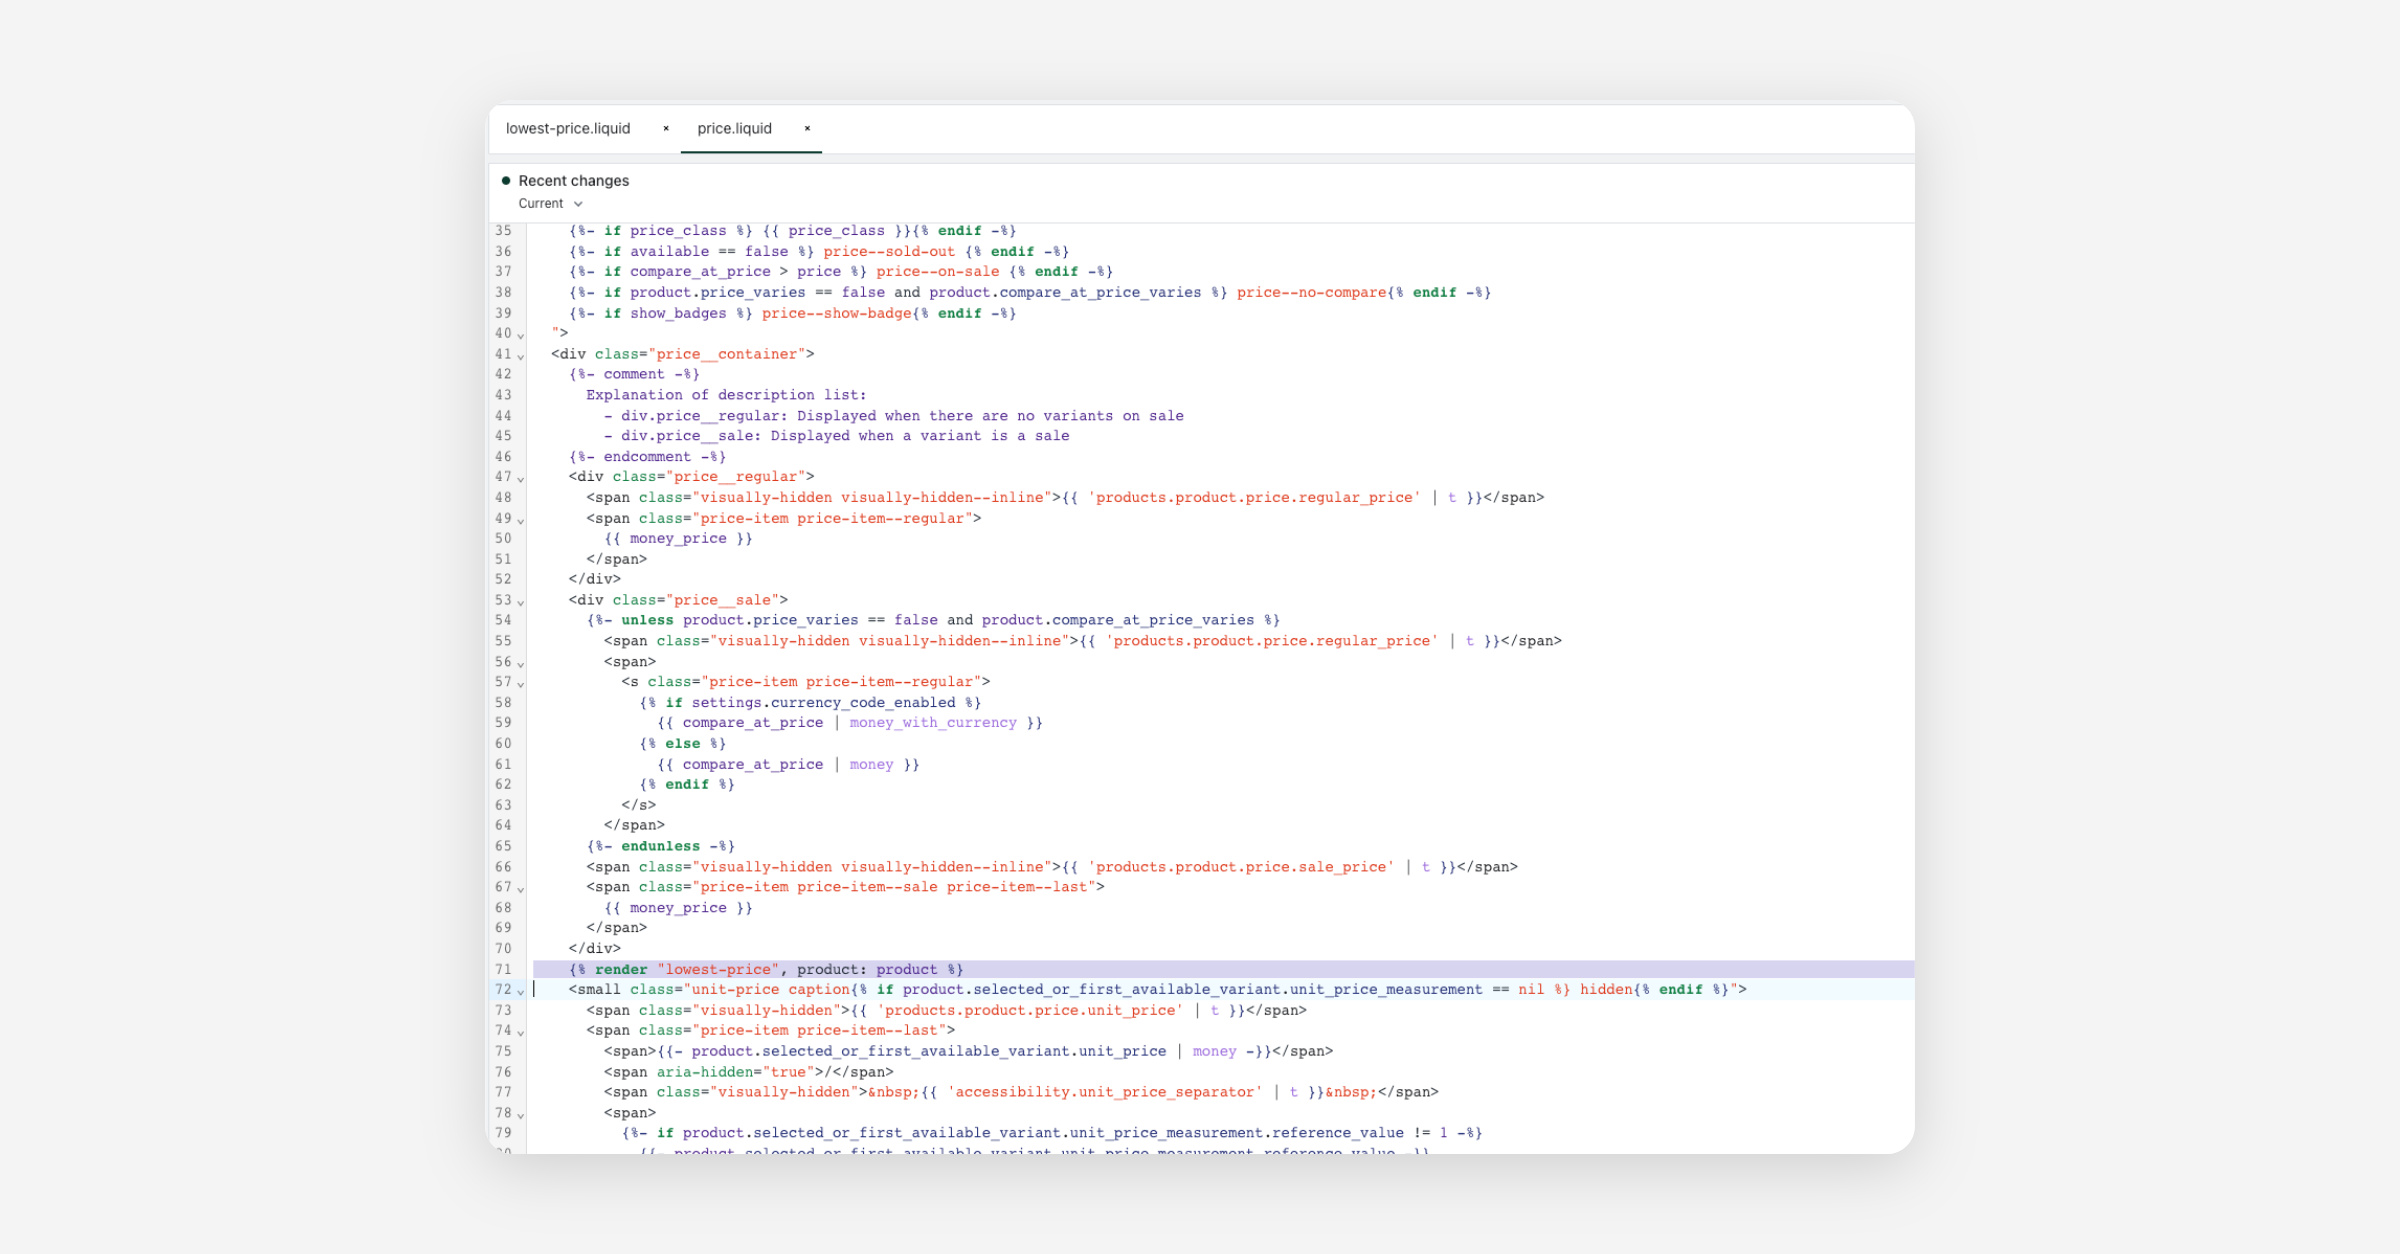This screenshot has width=2400, height=1254.
Task: Close the lowest-price.liquid tab
Action: [x=666, y=128]
